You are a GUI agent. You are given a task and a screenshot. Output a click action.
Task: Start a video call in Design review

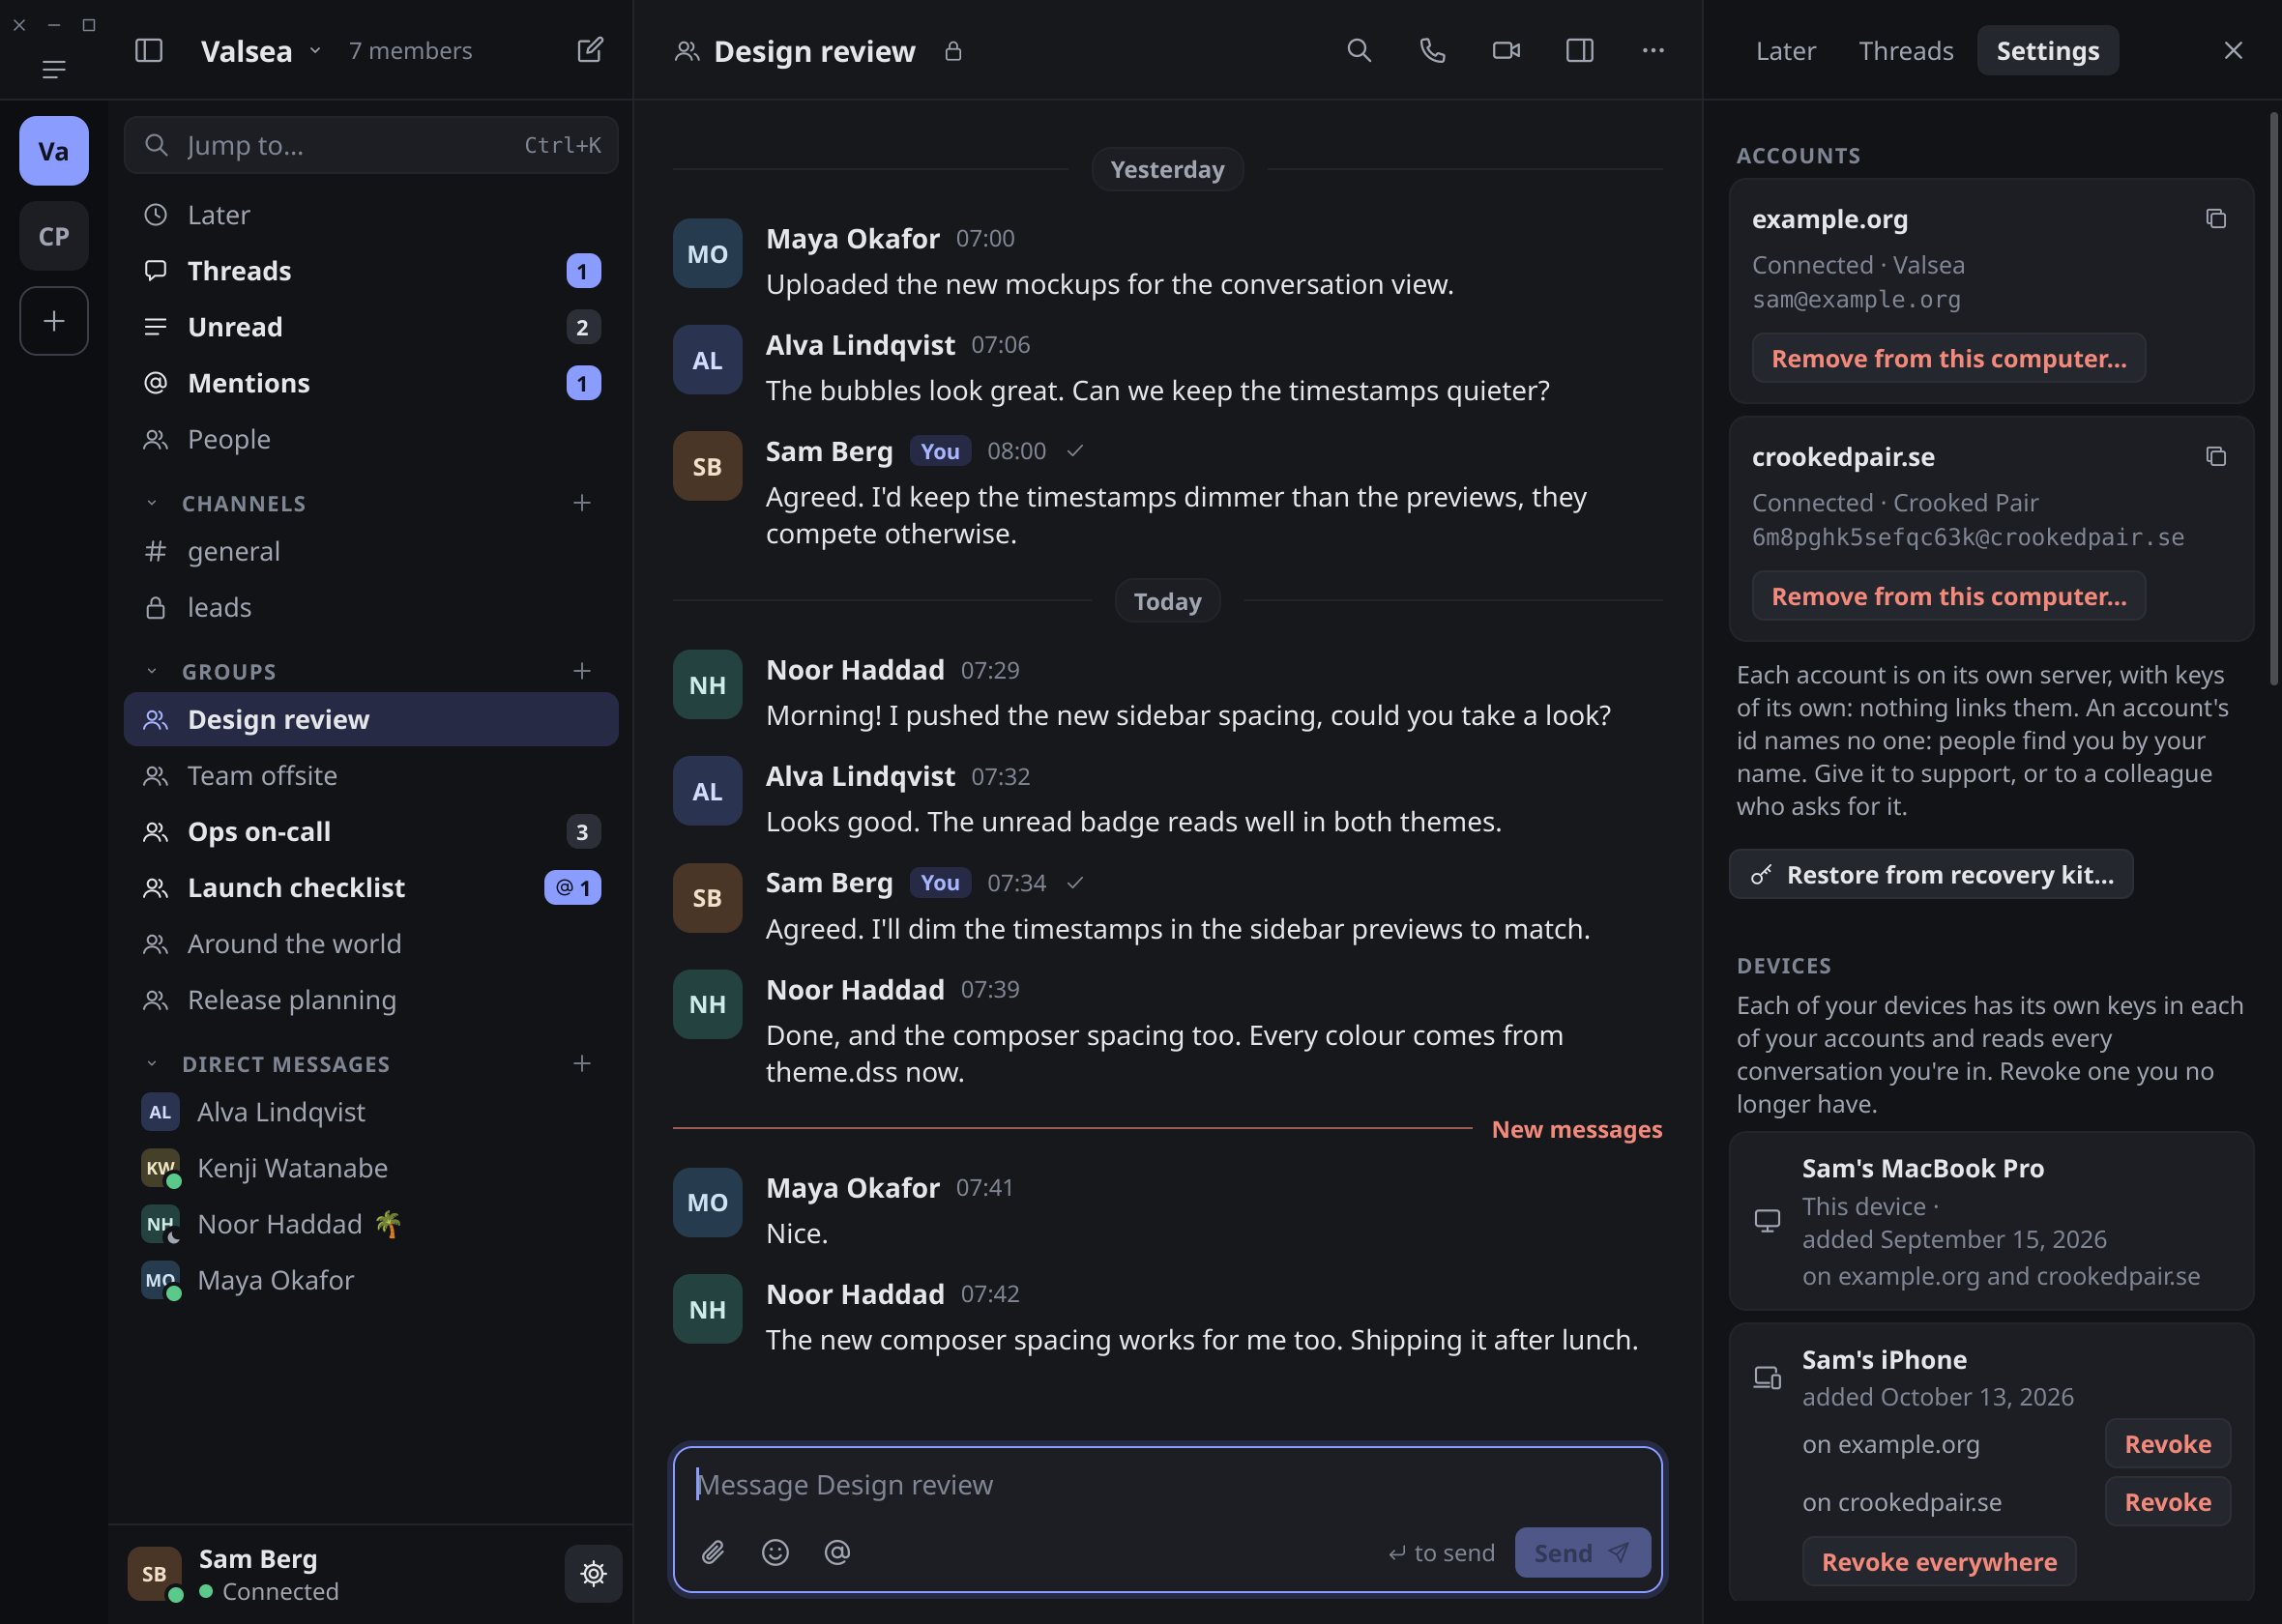1506,50
